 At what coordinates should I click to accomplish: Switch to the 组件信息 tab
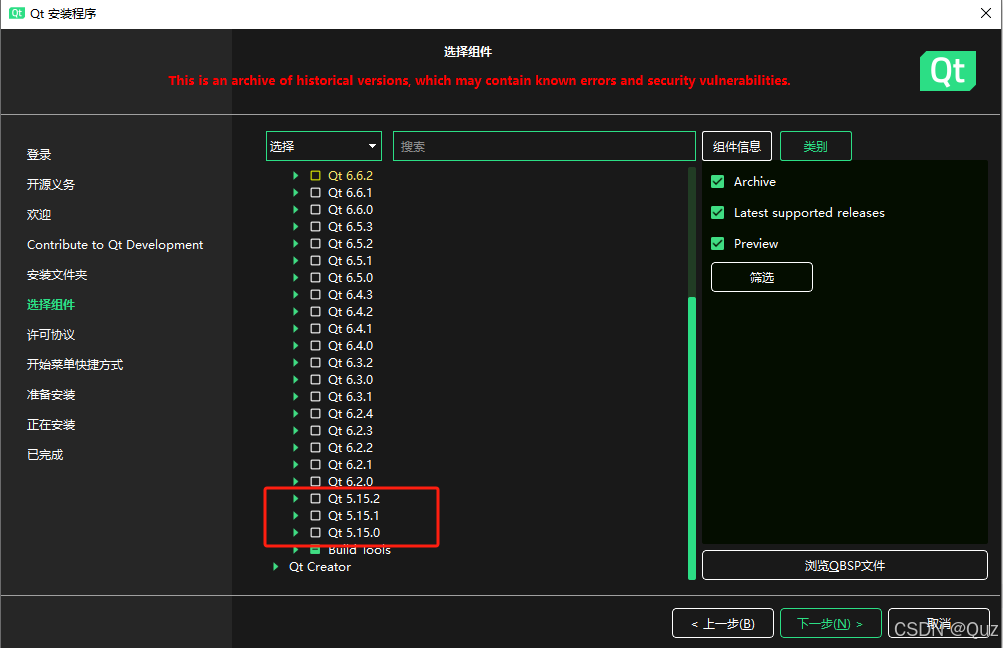[737, 146]
